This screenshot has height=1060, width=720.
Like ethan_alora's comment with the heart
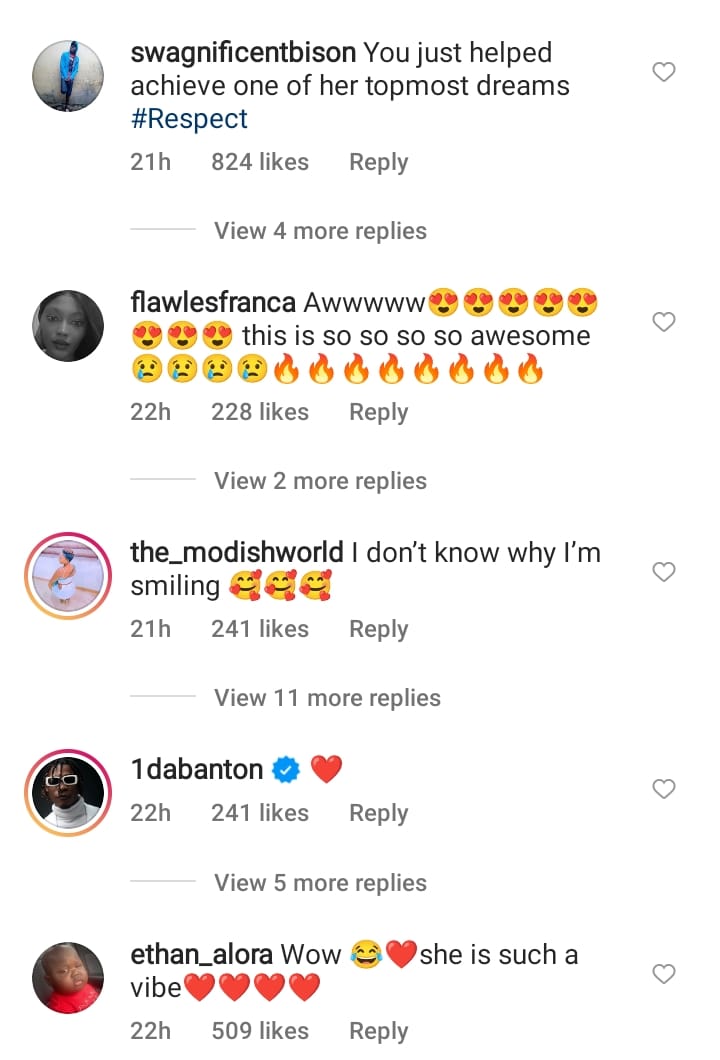pyautogui.click(x=664, y=973)
